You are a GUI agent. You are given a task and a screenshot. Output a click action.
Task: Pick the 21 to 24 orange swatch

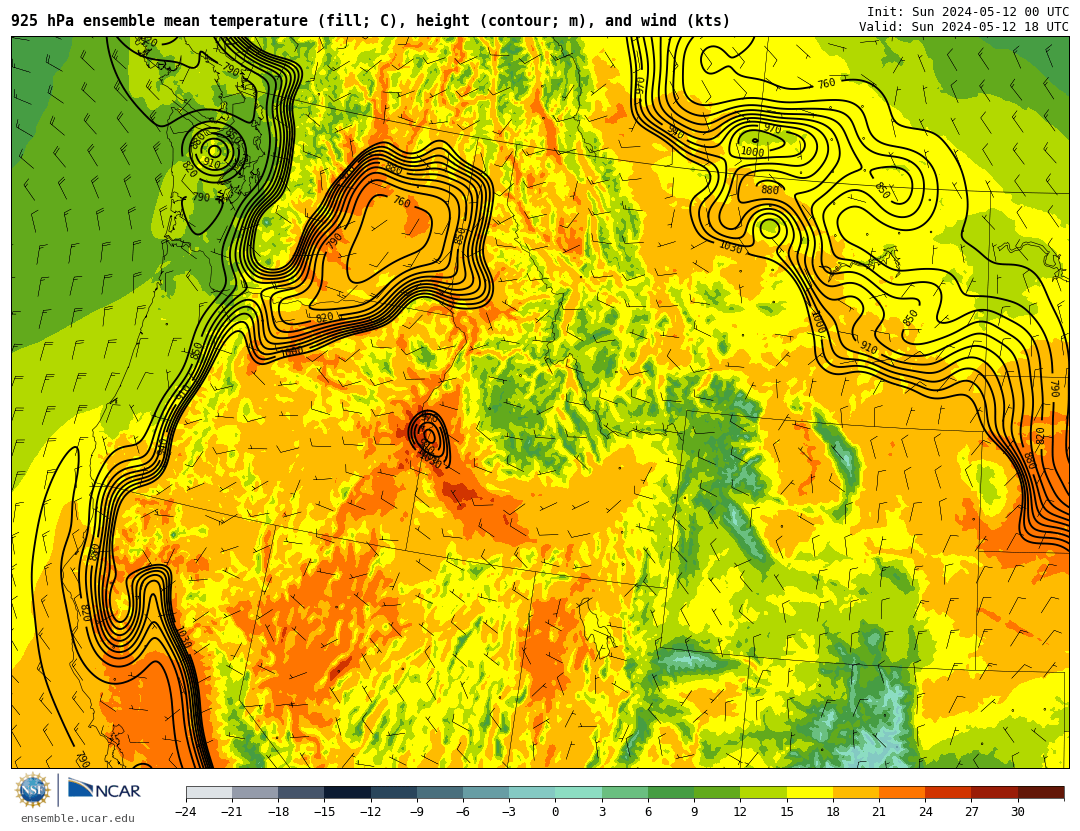tap(902, 792)
